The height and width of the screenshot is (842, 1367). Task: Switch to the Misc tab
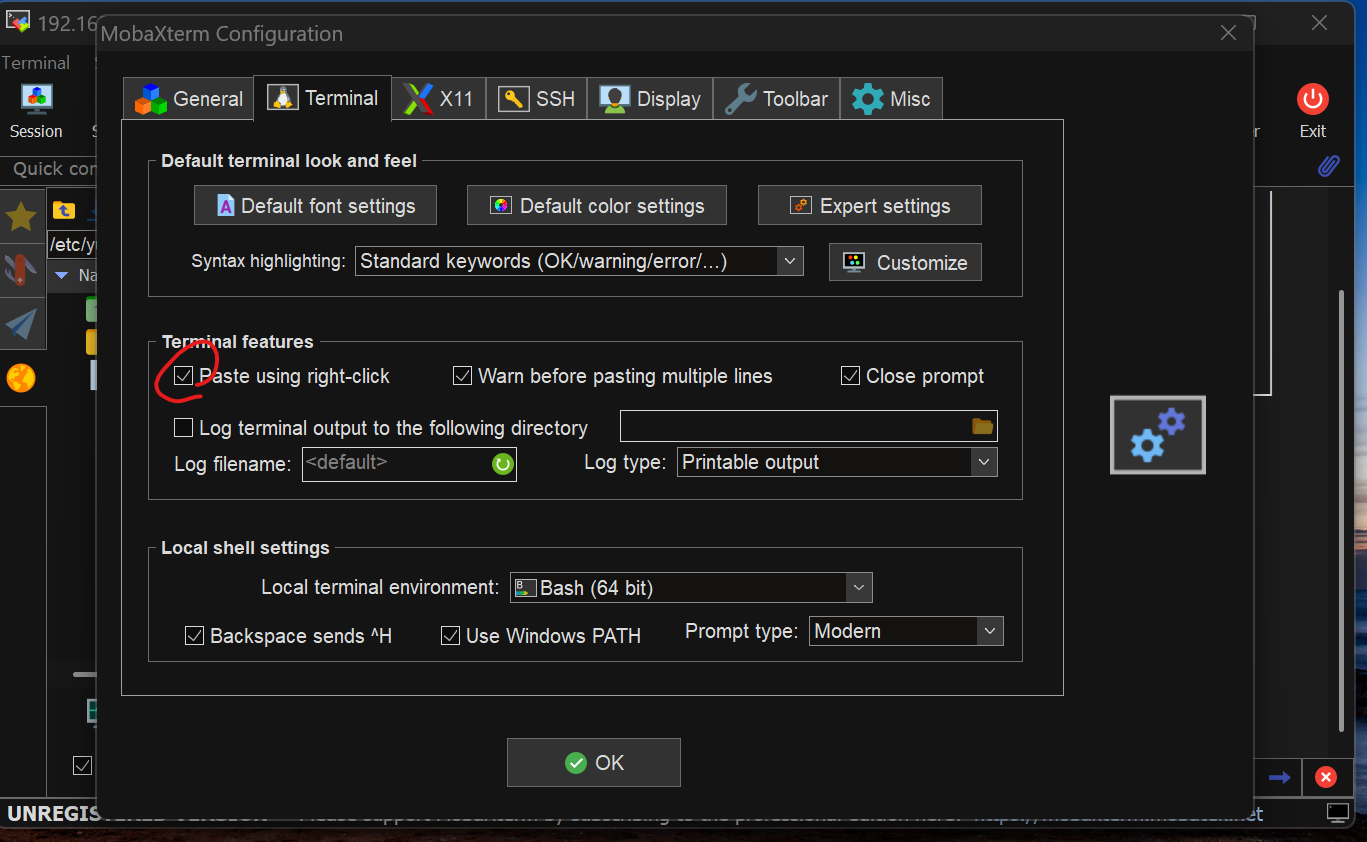coord(891,99)
